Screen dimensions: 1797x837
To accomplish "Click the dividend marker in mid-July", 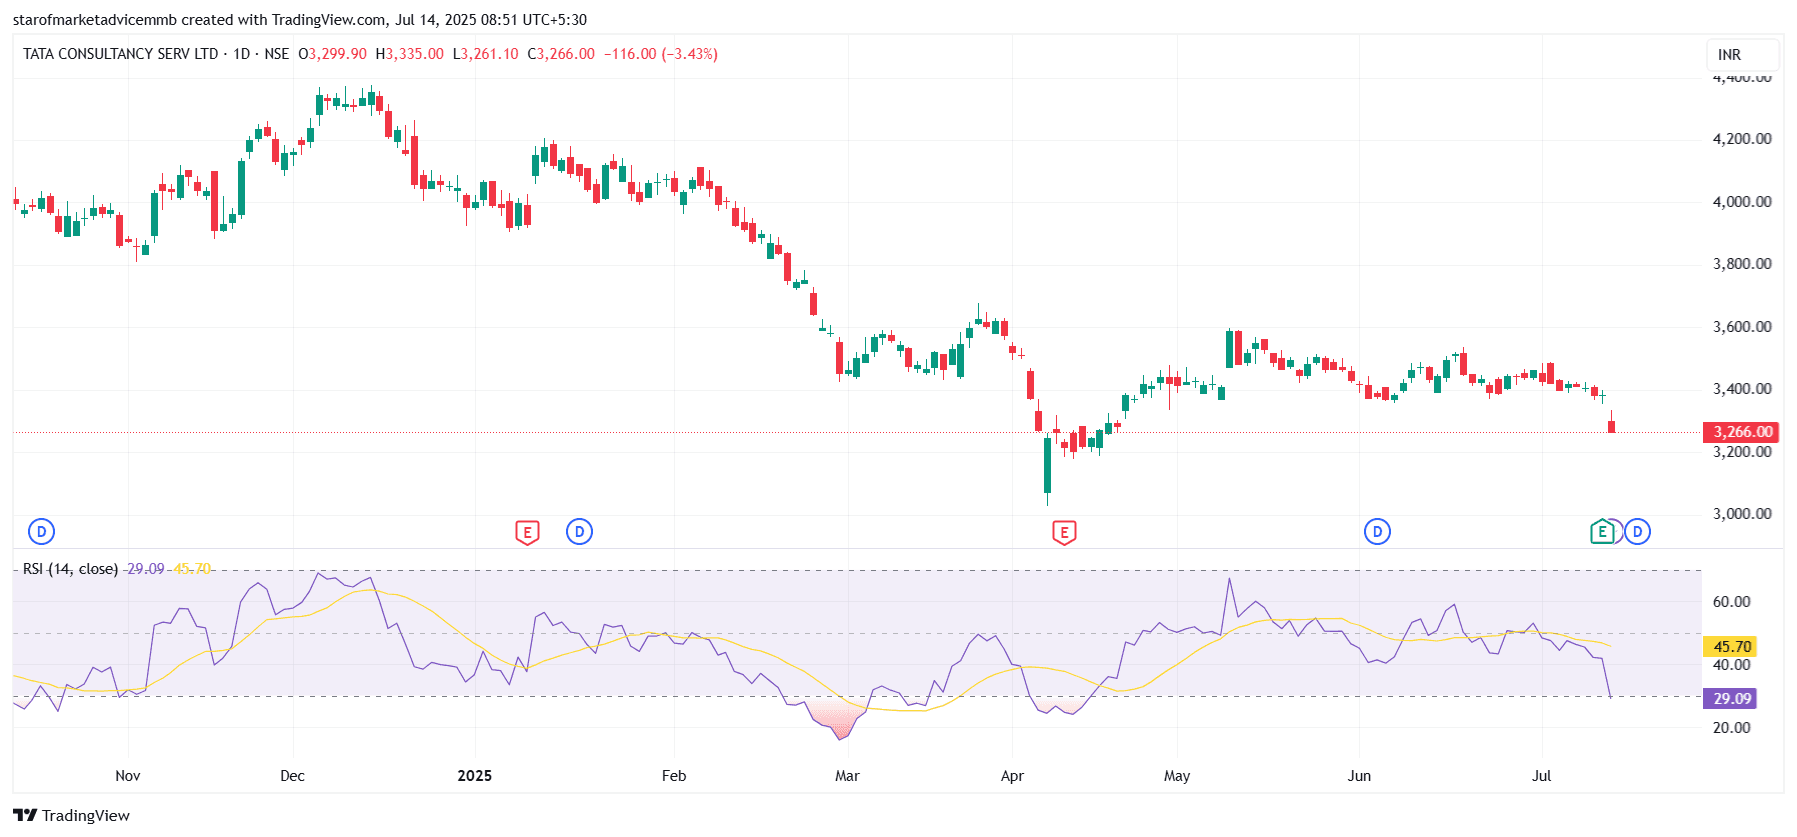I will click(x=1637, y=532).
